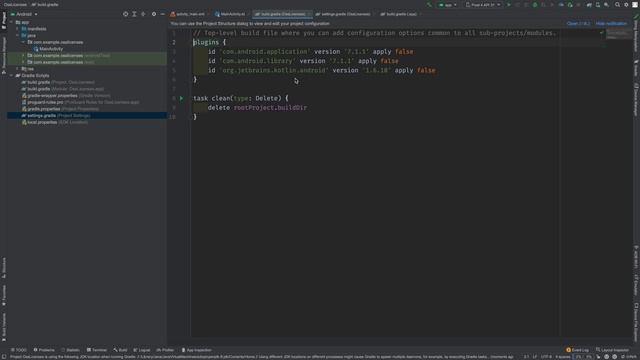Open the Structure side tab
Screen dimensions: 640x360
pyautogui.click(x=4, y=268)
